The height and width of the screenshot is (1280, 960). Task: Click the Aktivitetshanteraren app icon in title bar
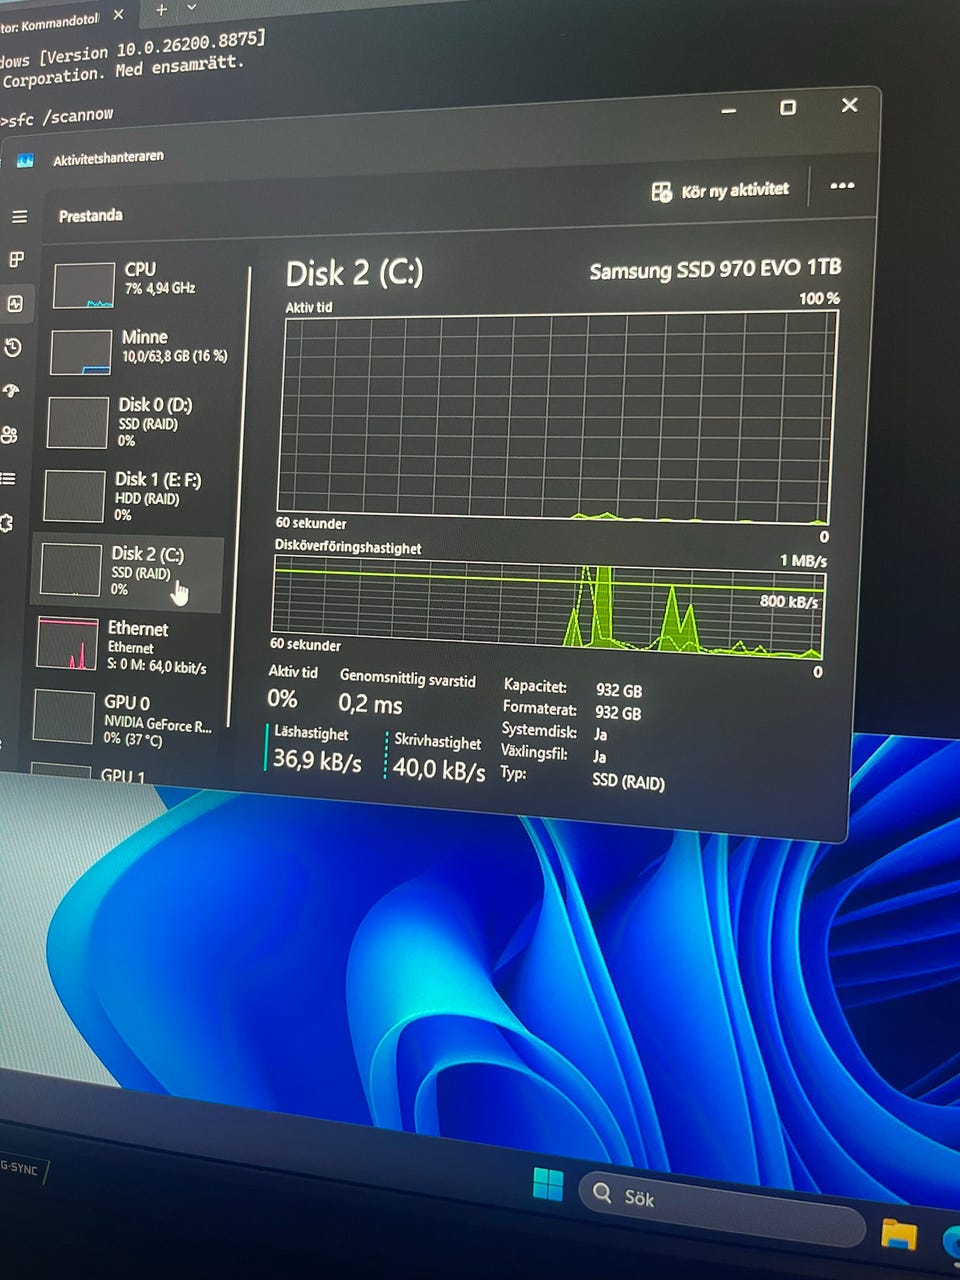(x=25, y=160)
